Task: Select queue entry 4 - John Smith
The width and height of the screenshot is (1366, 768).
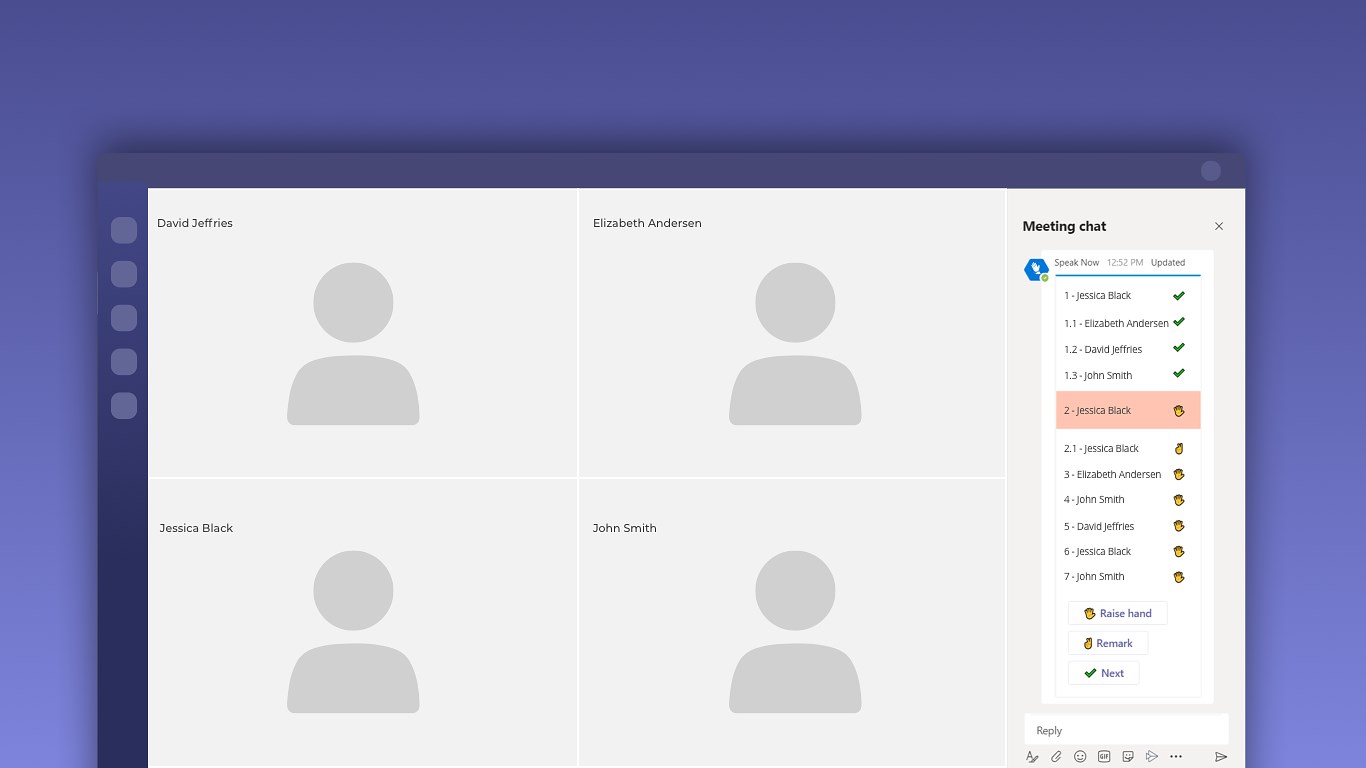Action: coord(1094,500)
